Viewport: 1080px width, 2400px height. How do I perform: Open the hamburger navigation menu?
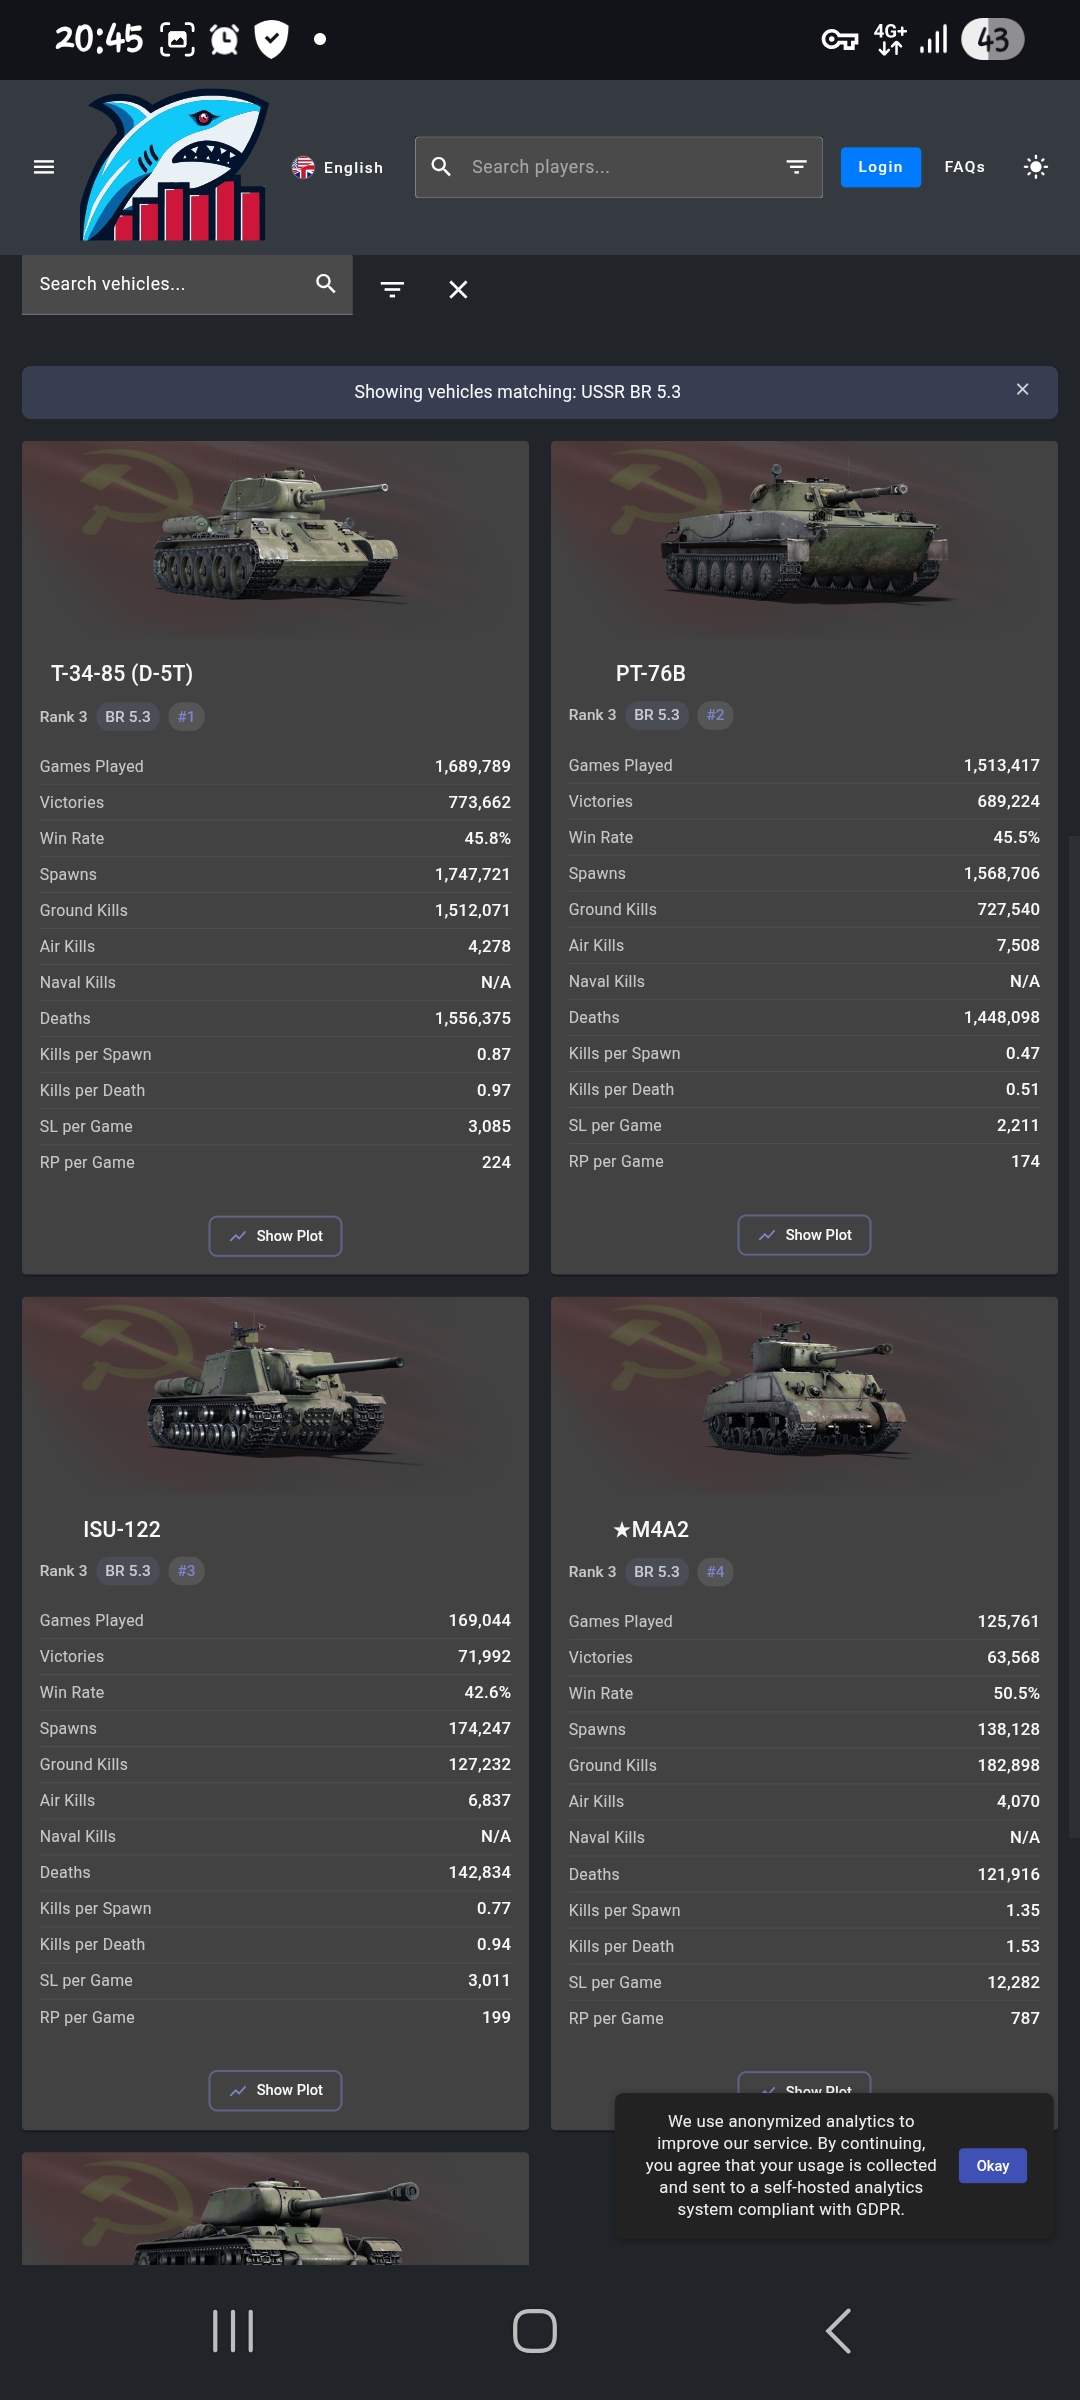pos(44,167)
